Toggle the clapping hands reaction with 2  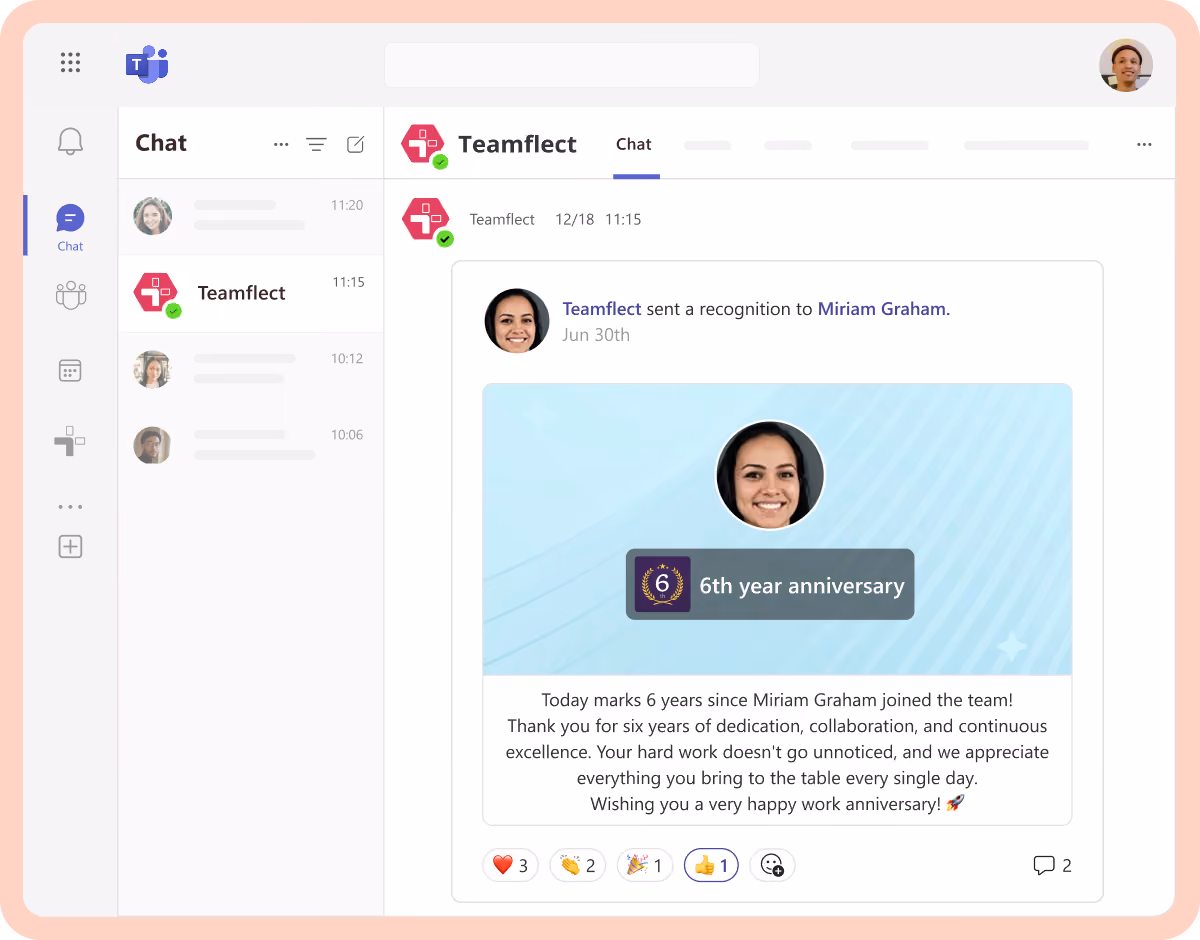[578, 865]
